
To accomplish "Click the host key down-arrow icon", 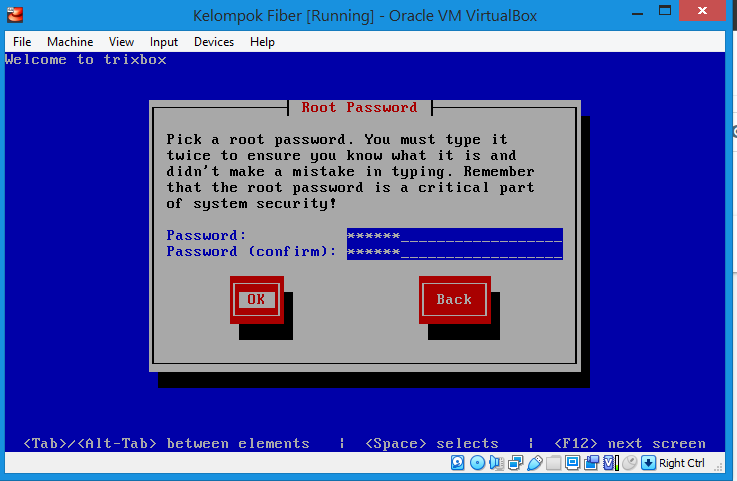I will coord(648,463).
